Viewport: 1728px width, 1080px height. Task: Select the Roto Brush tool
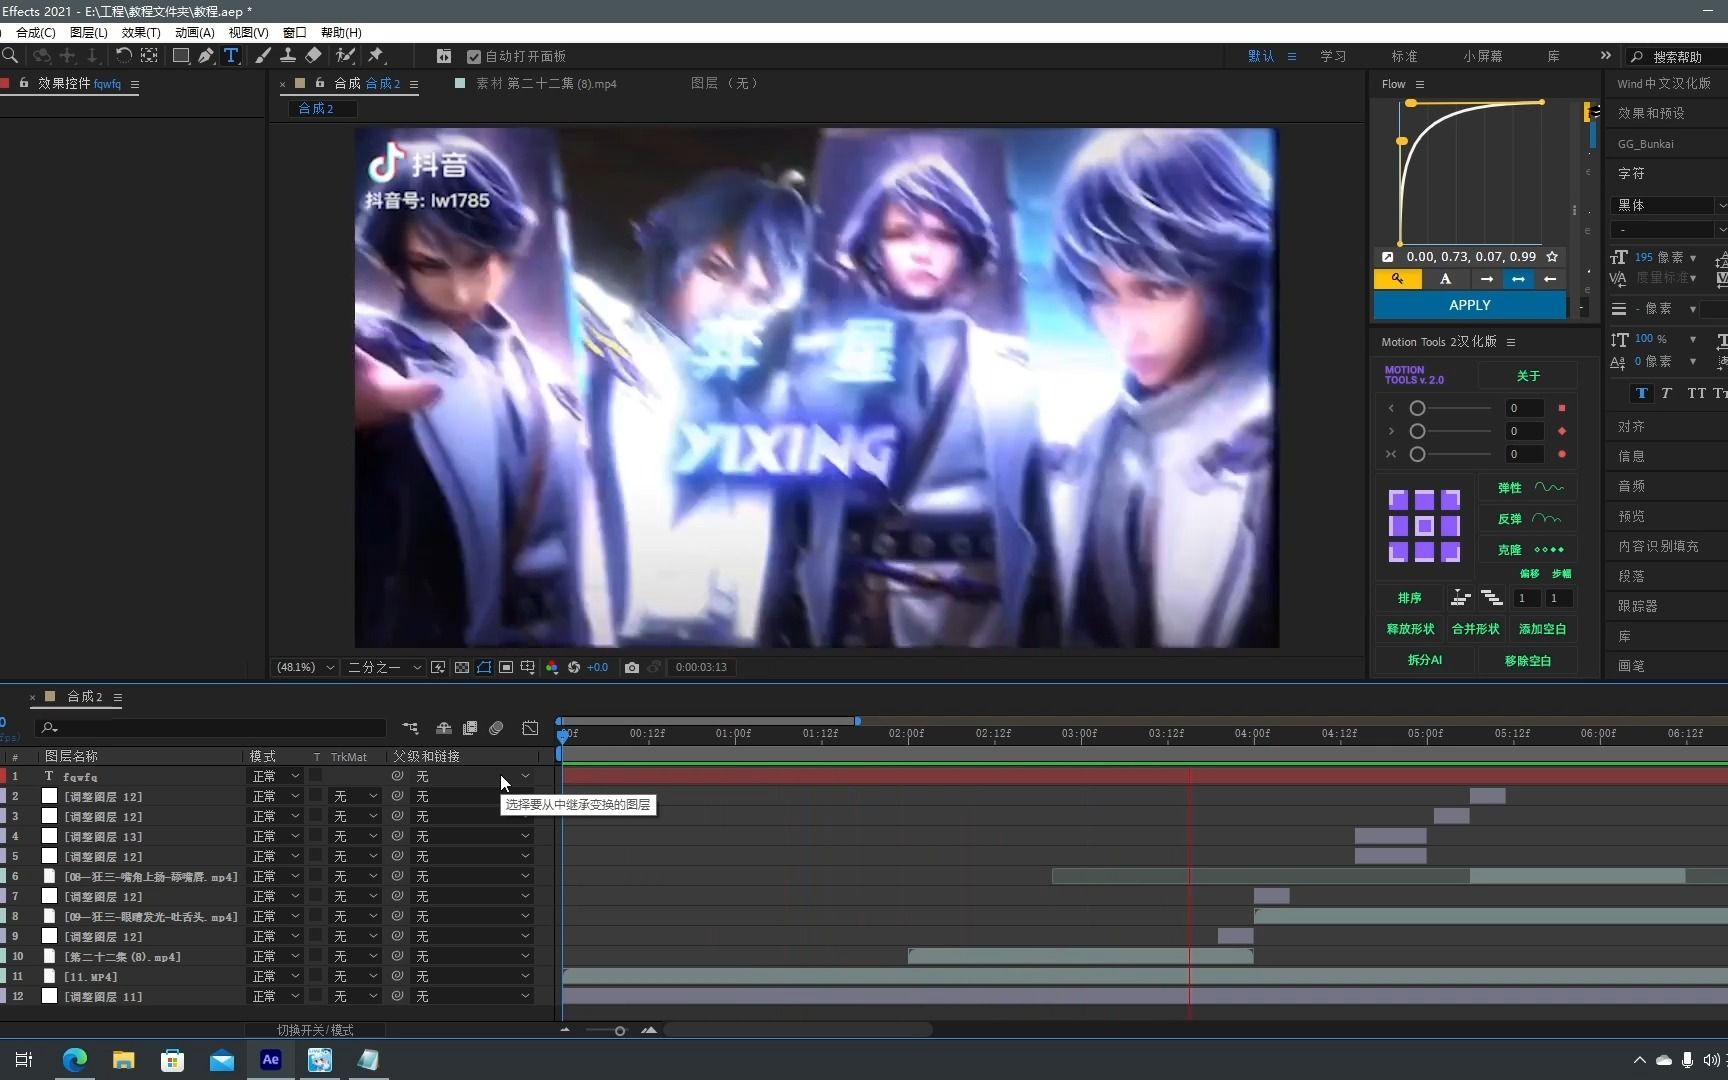345,56
